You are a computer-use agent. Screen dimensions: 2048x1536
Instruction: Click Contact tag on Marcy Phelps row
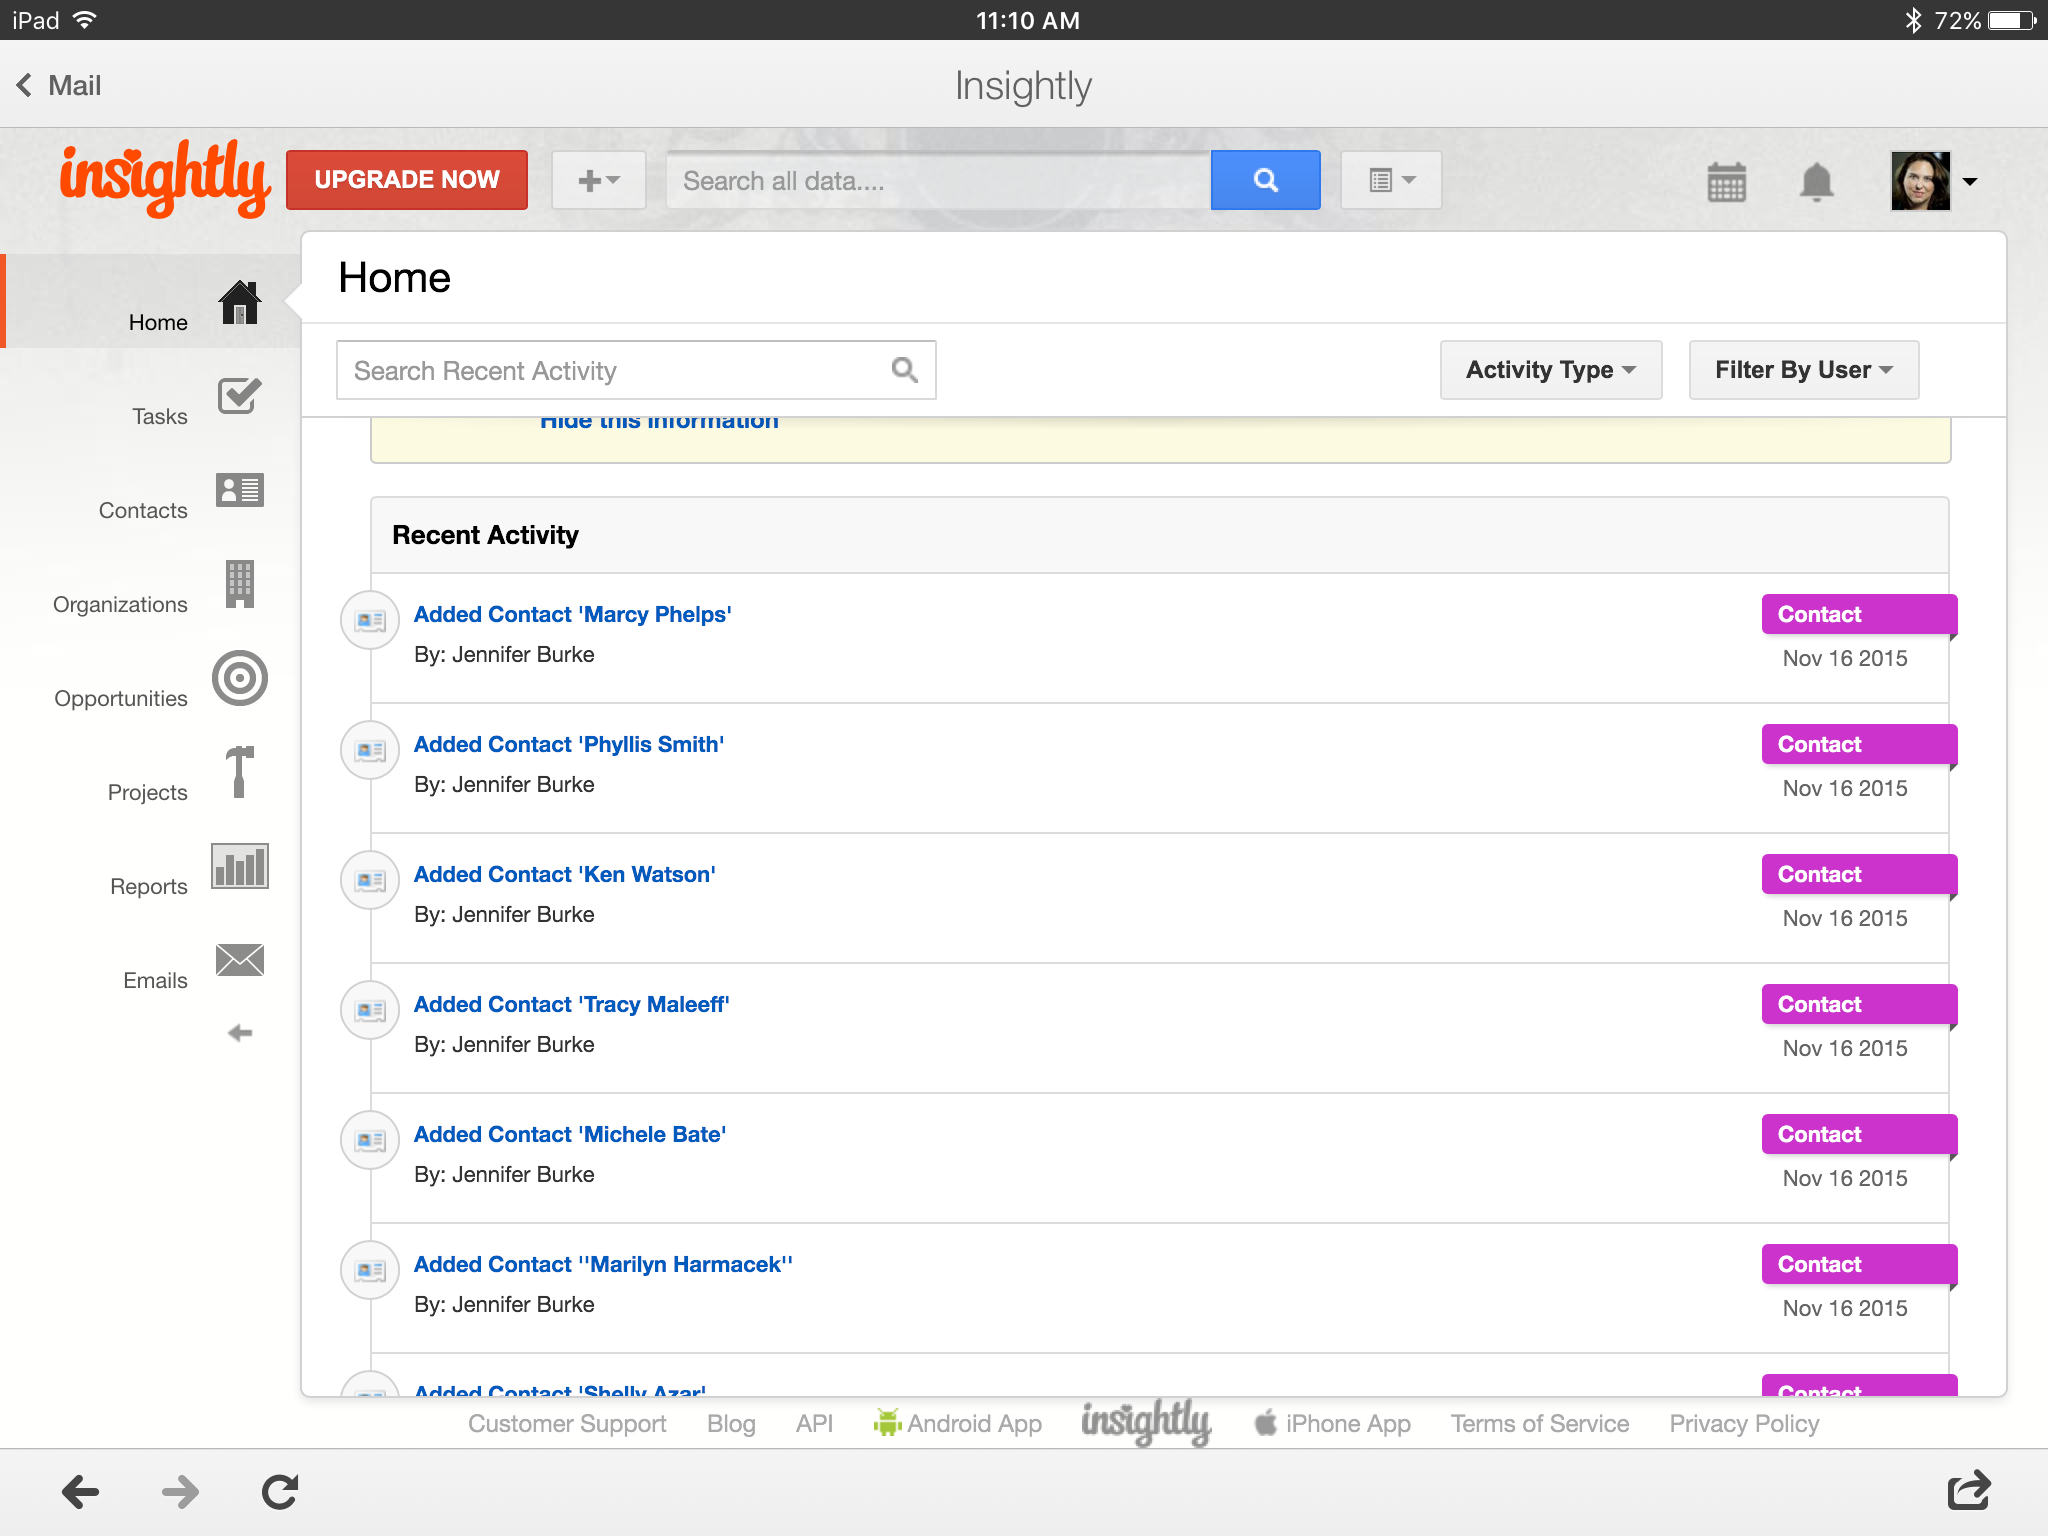(1859, 614)
